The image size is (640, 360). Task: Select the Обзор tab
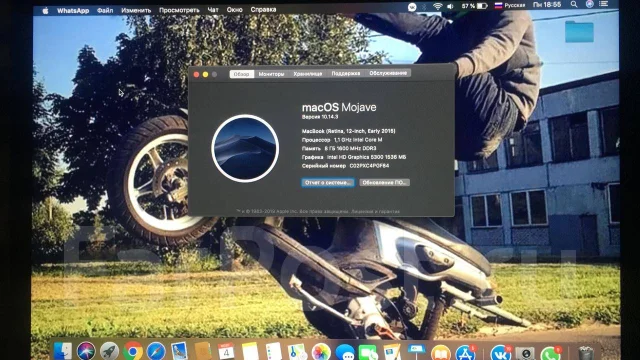coord(242,74)
